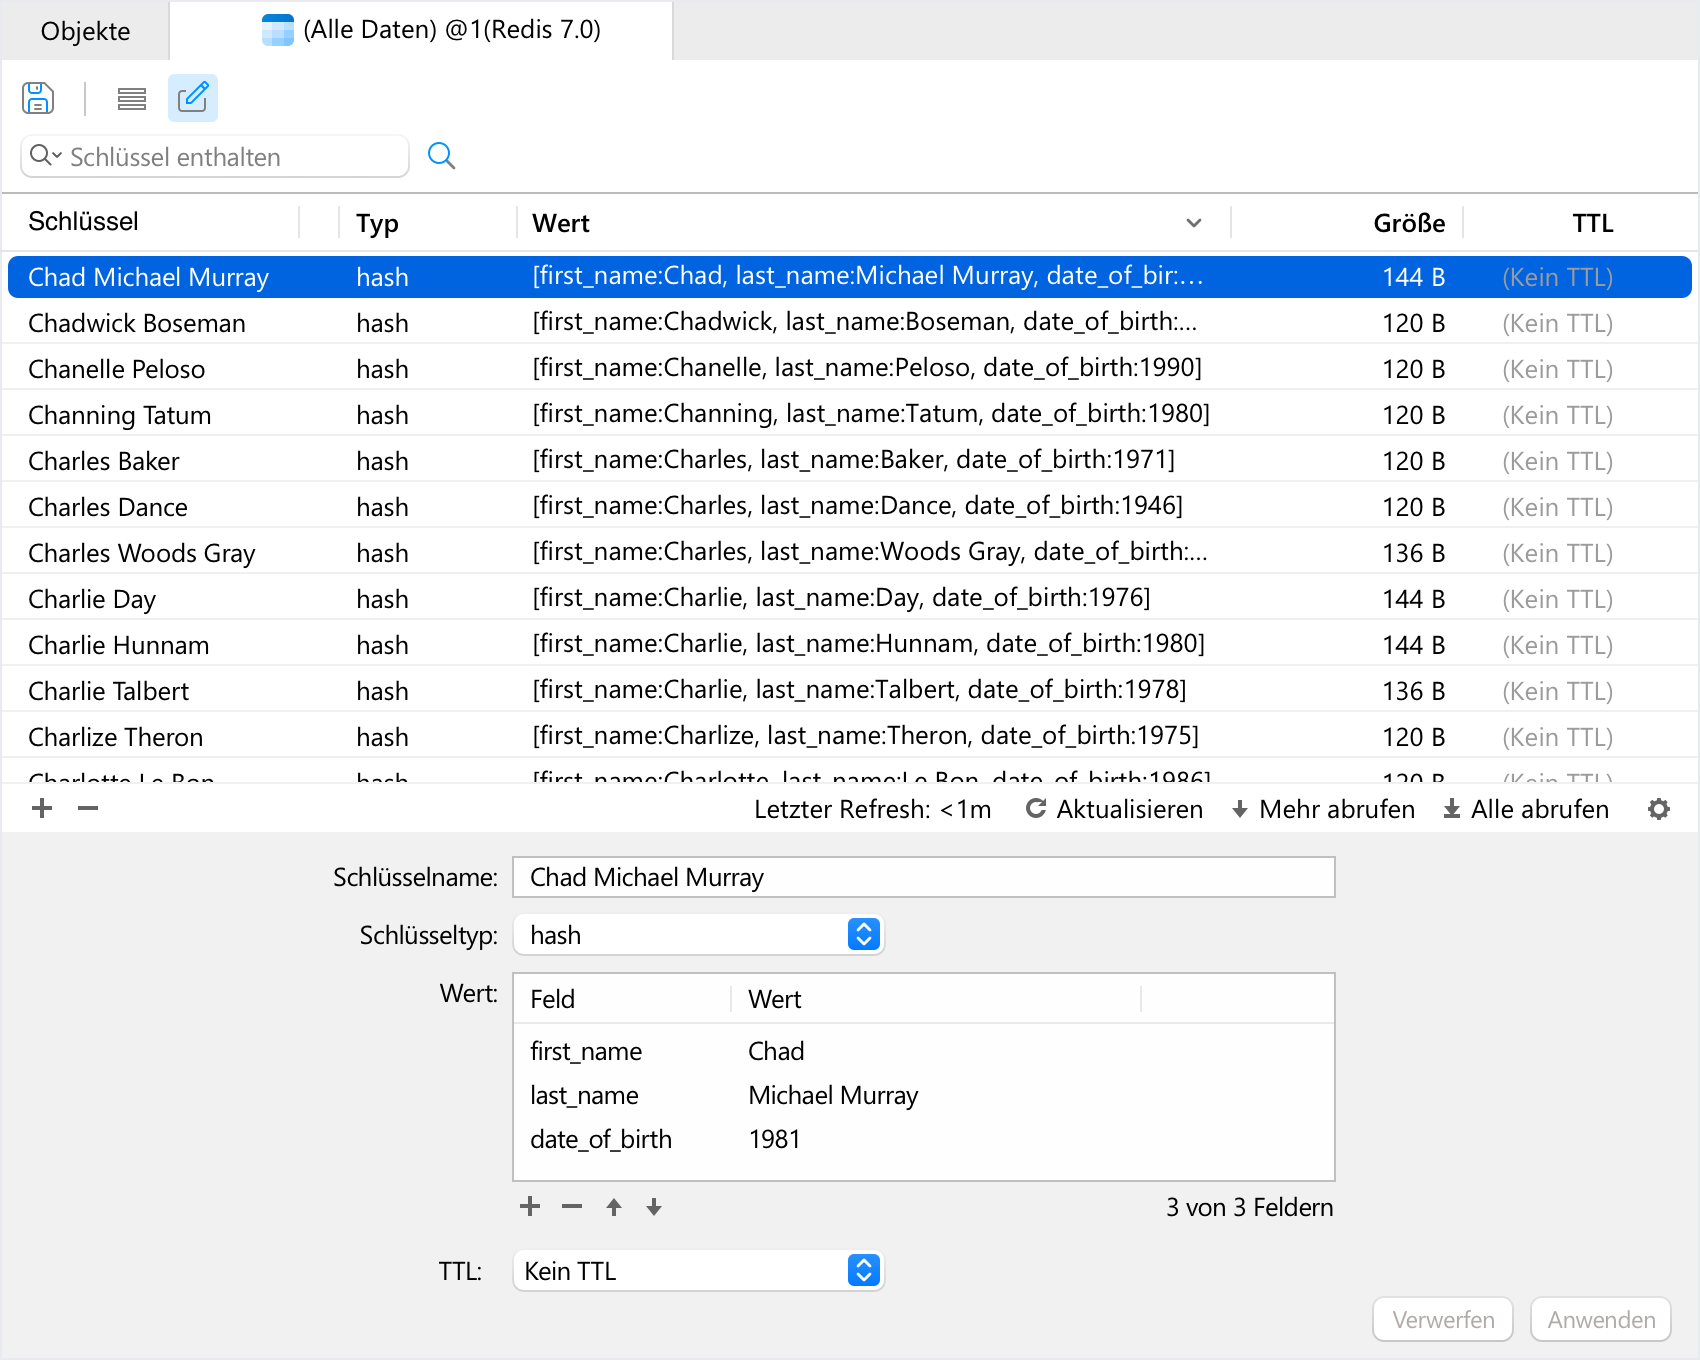Move hash field down arrow
This screenshot has height=1360, width=1700.
[x=654, y=1207]
